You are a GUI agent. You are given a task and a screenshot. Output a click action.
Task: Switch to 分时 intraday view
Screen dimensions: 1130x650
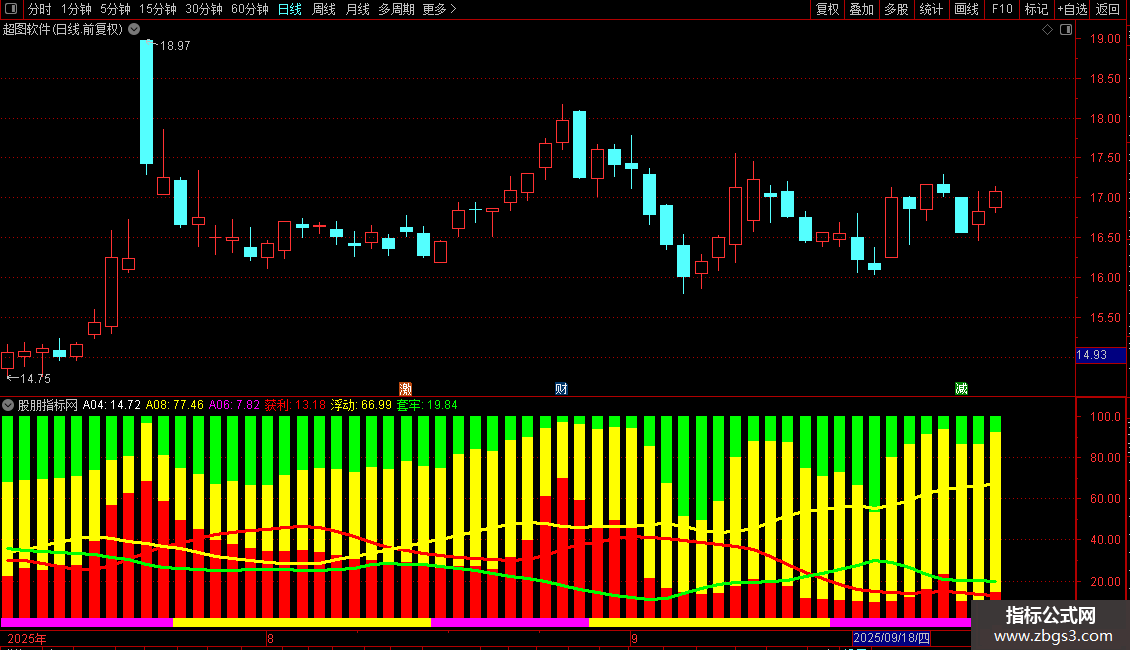point(40,9)
